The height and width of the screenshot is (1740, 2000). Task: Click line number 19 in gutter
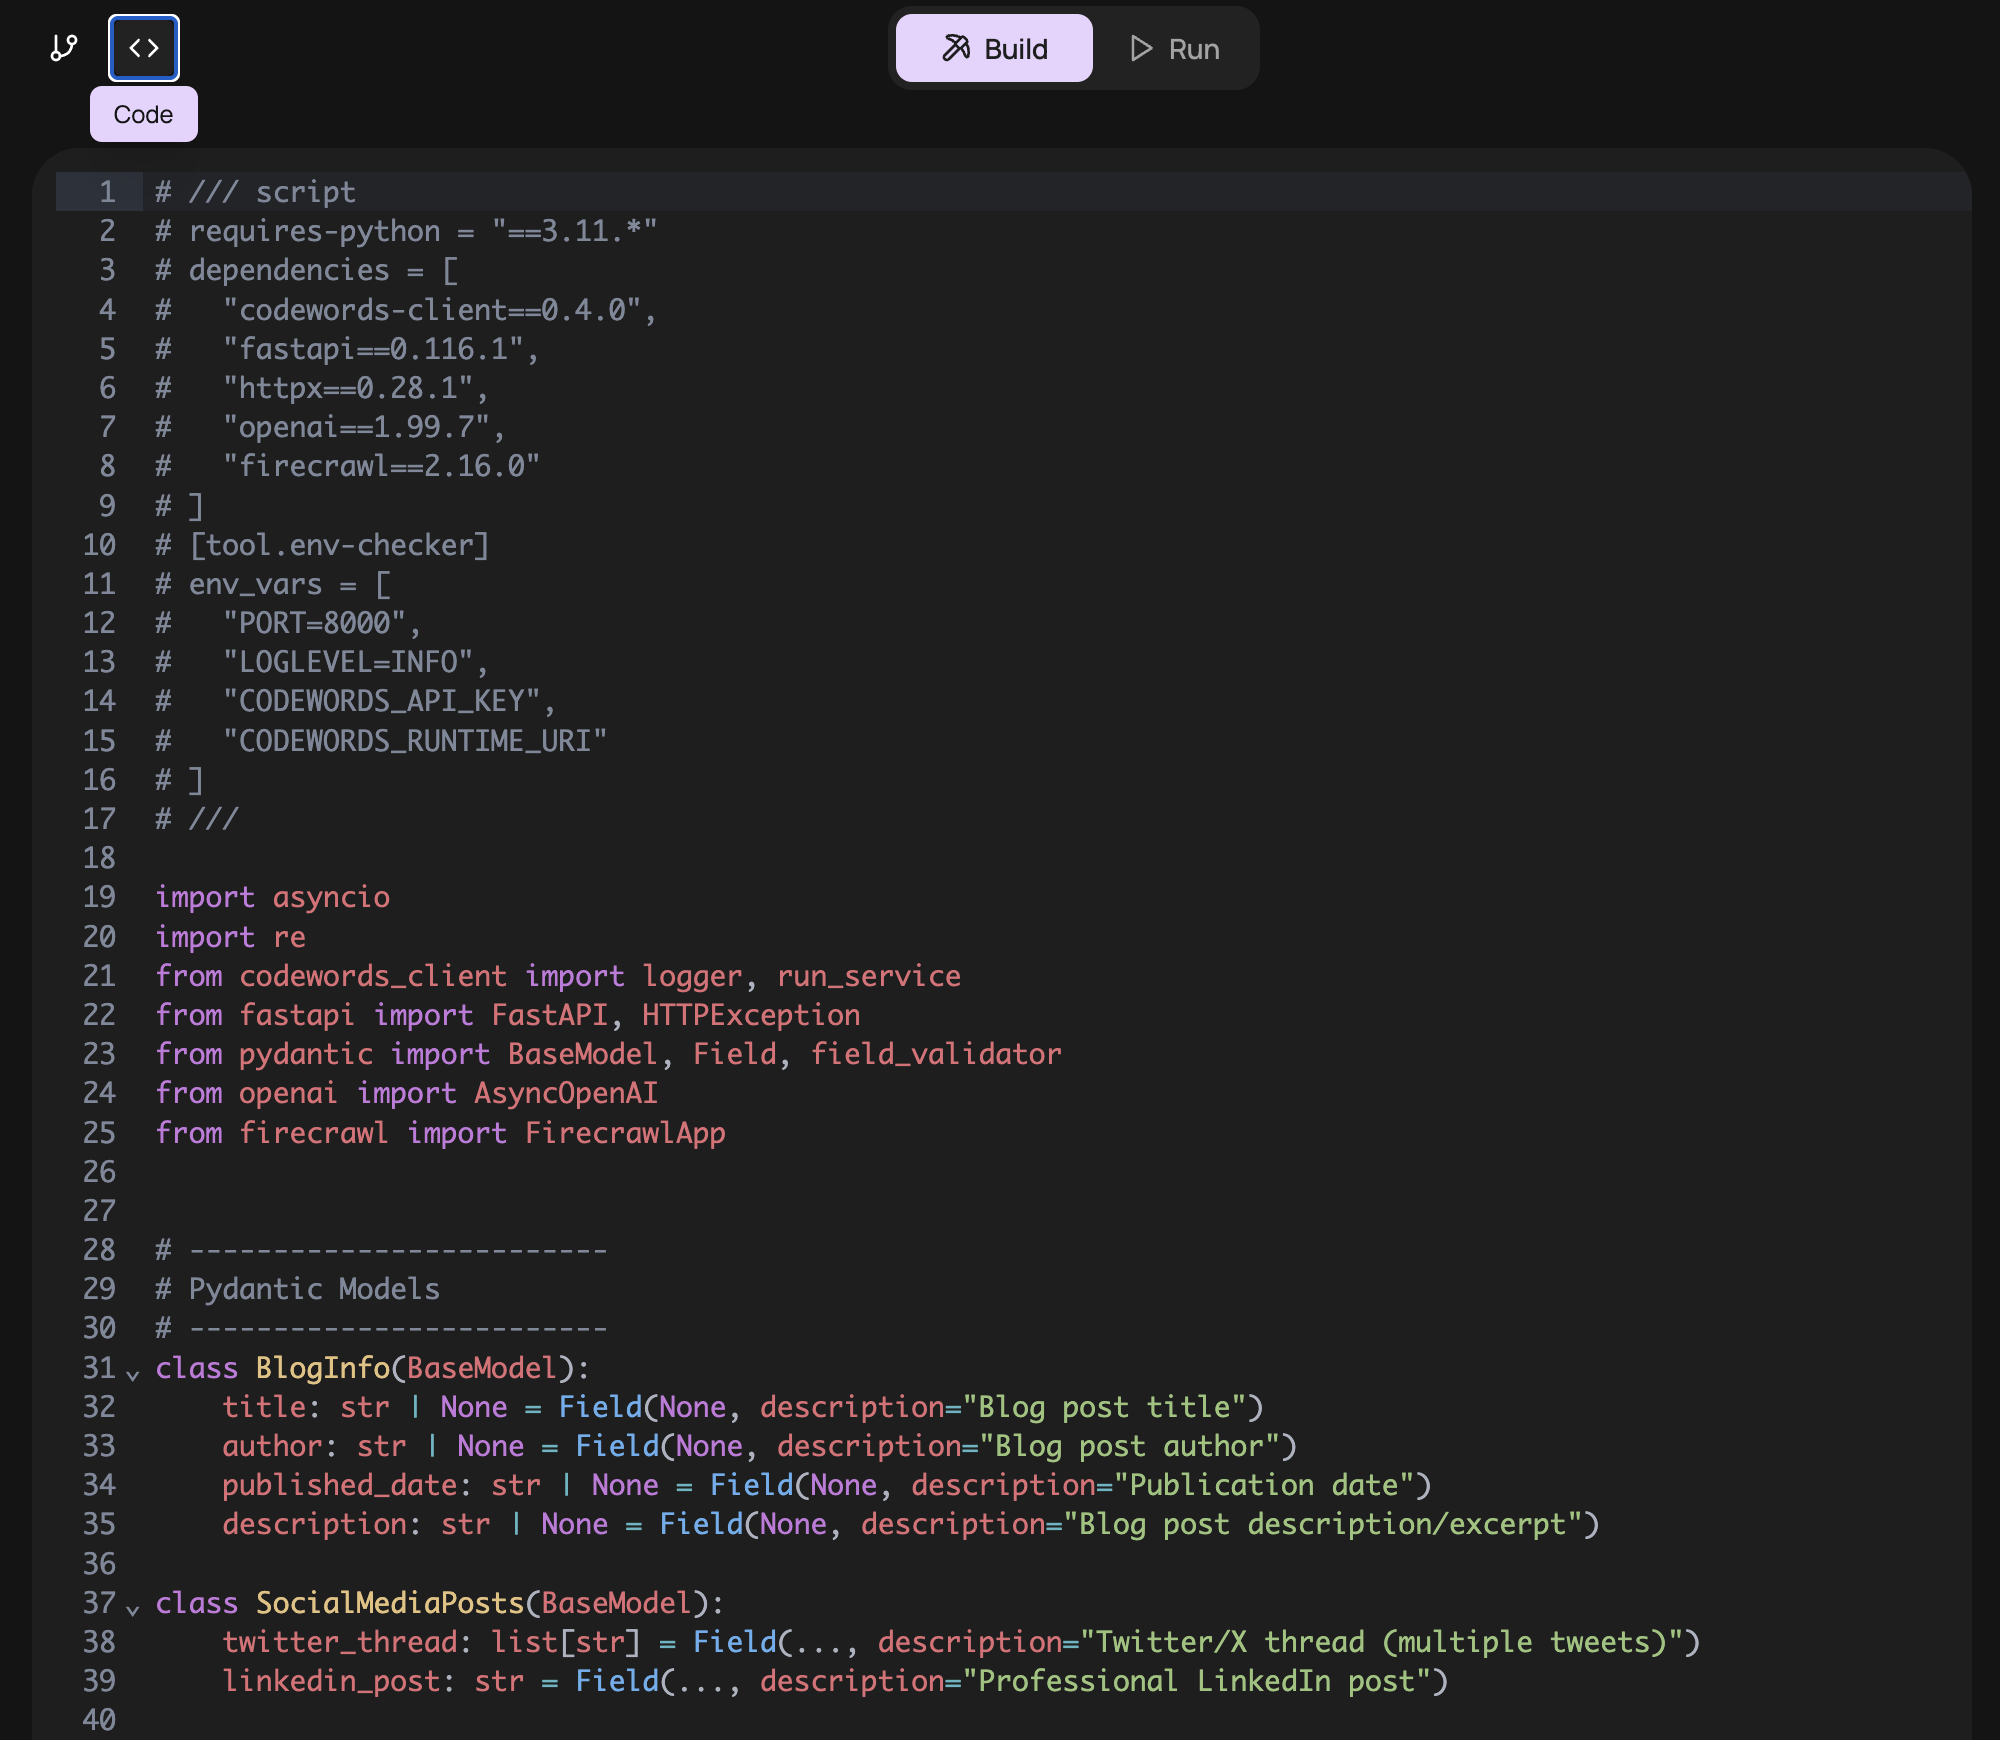point(99,897)
